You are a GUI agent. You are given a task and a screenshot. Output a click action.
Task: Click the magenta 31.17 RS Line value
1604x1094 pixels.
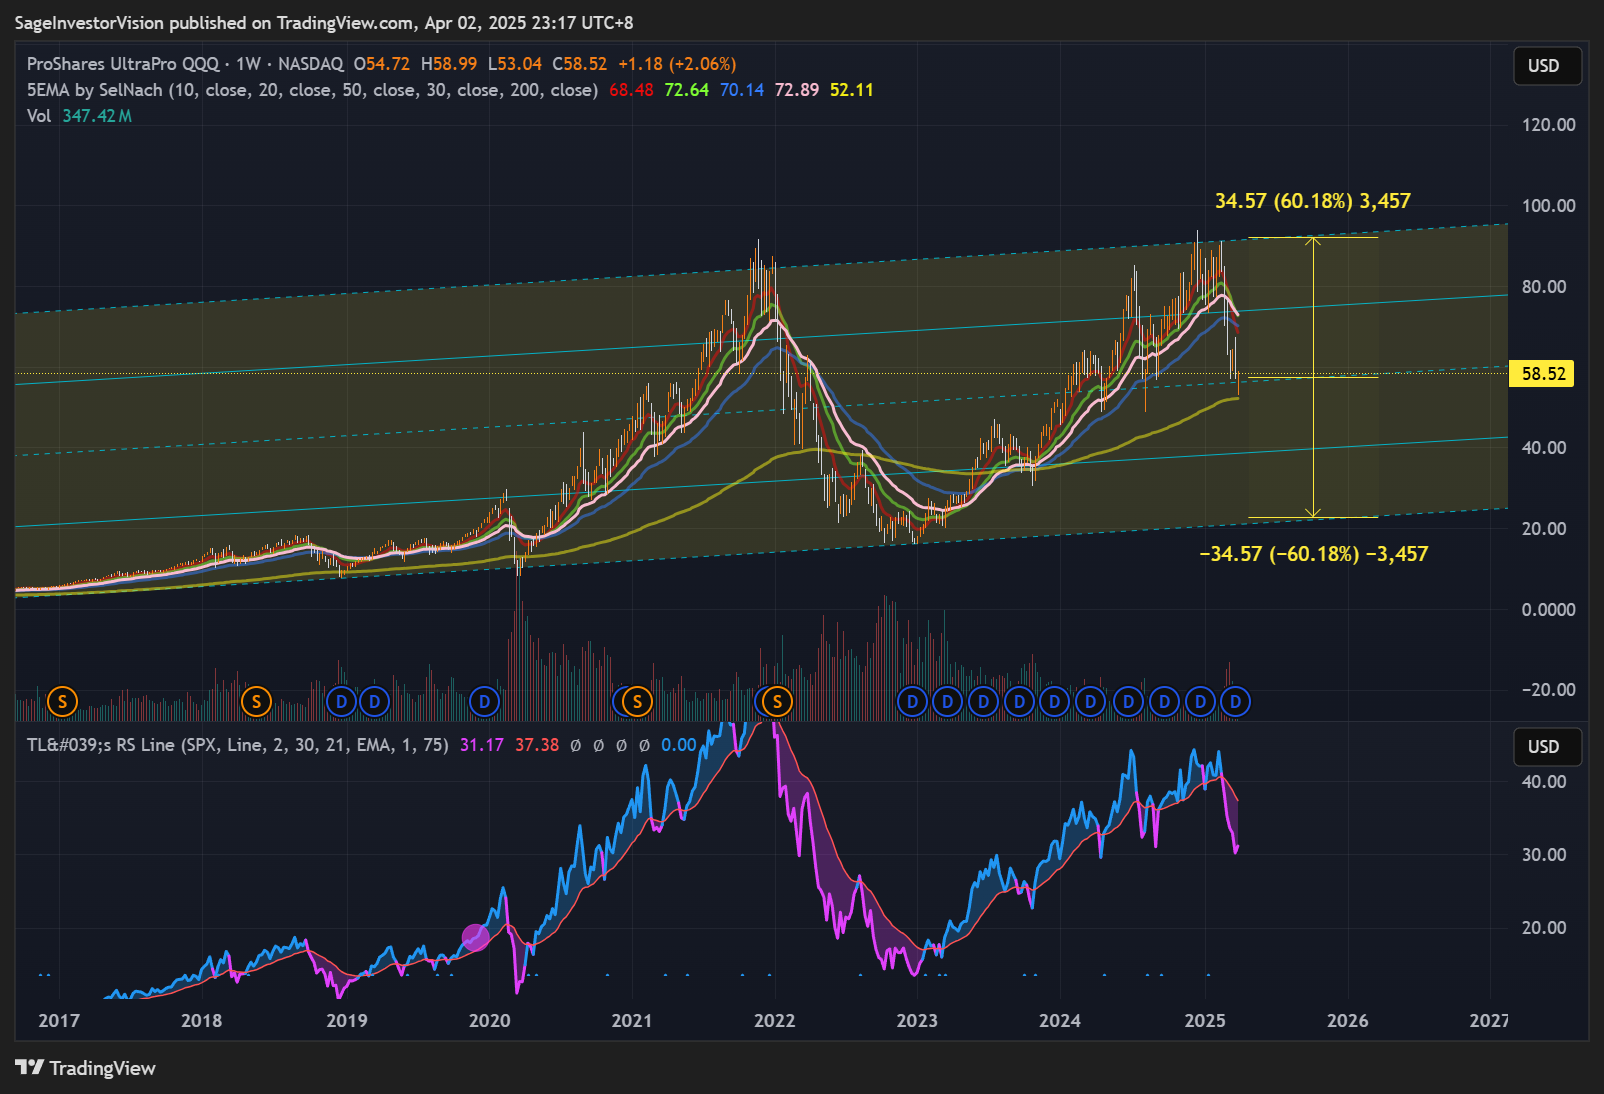482,745
